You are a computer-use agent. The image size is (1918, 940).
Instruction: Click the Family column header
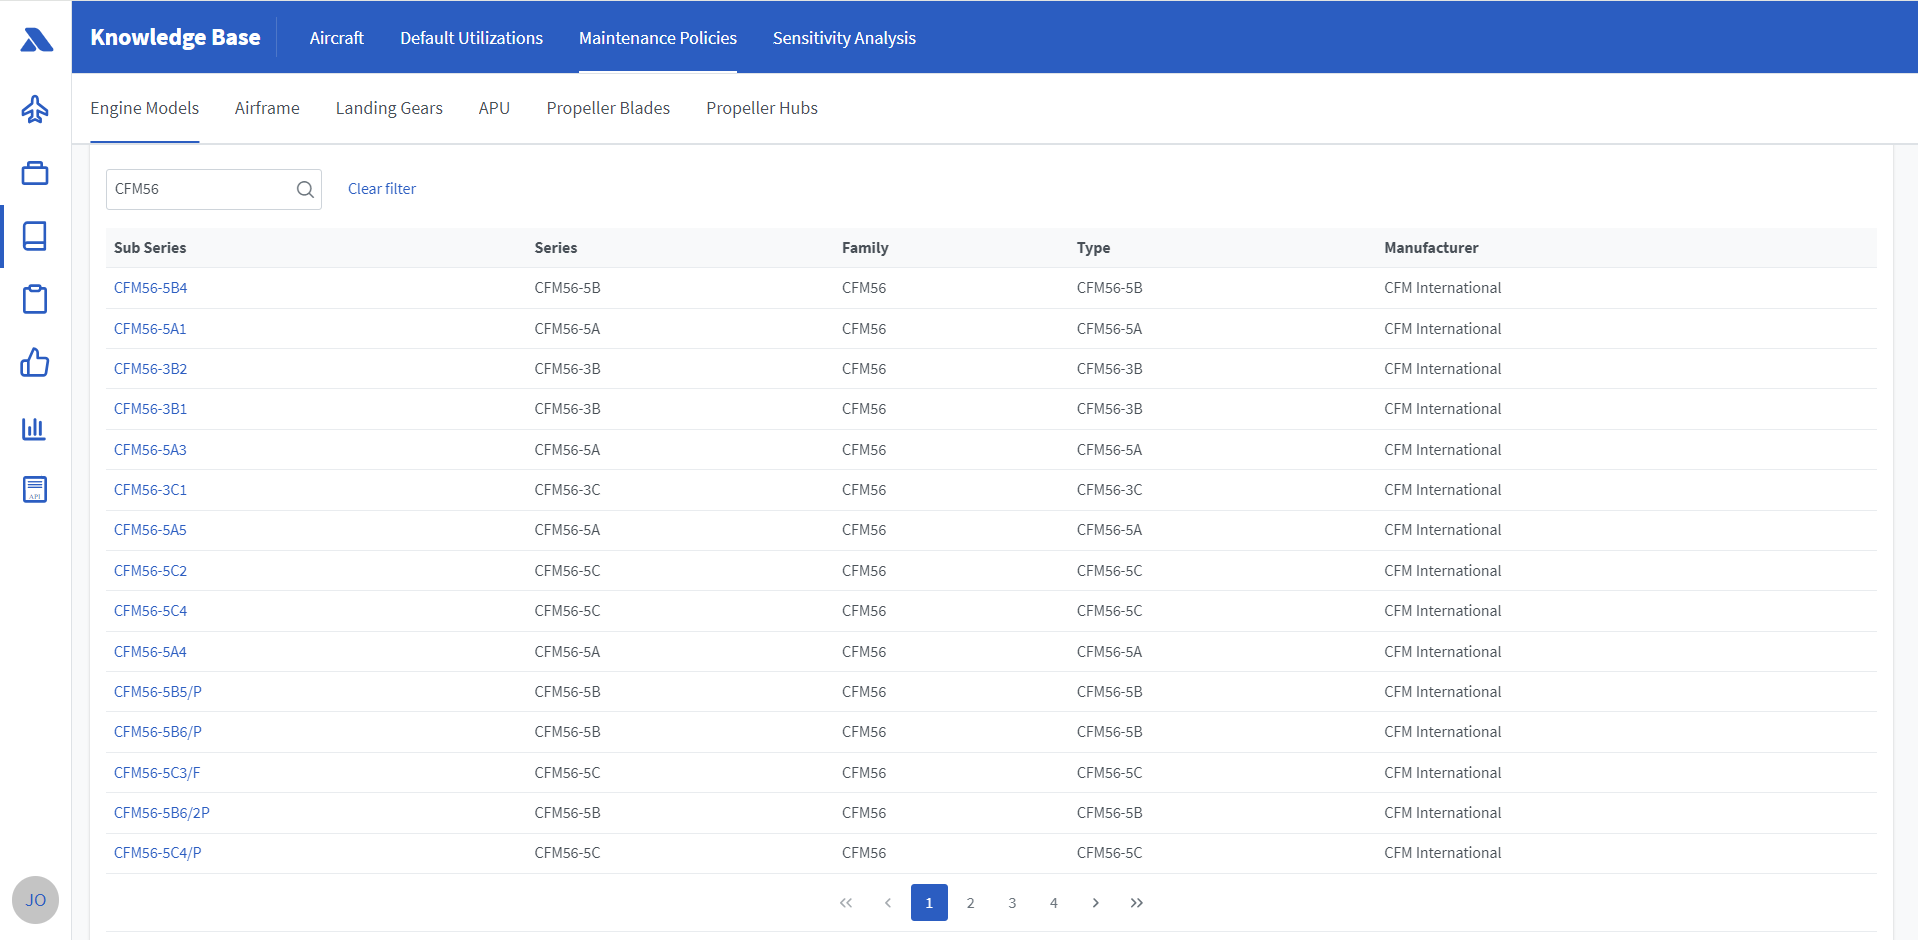865,248
